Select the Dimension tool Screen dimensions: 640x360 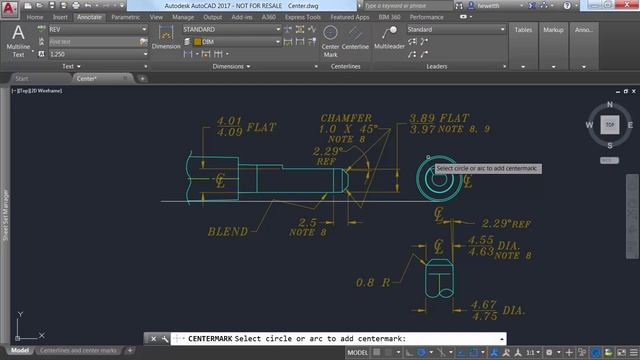click(166, 37)
